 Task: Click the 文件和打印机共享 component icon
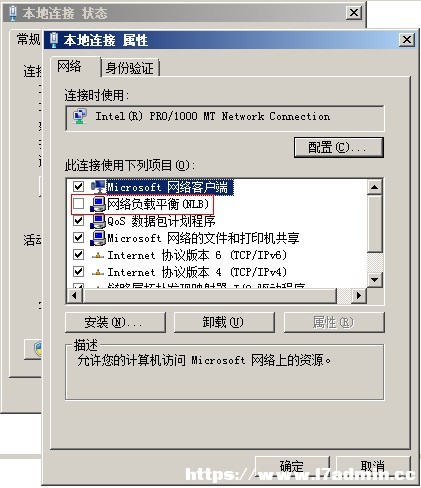pos(98,238)
